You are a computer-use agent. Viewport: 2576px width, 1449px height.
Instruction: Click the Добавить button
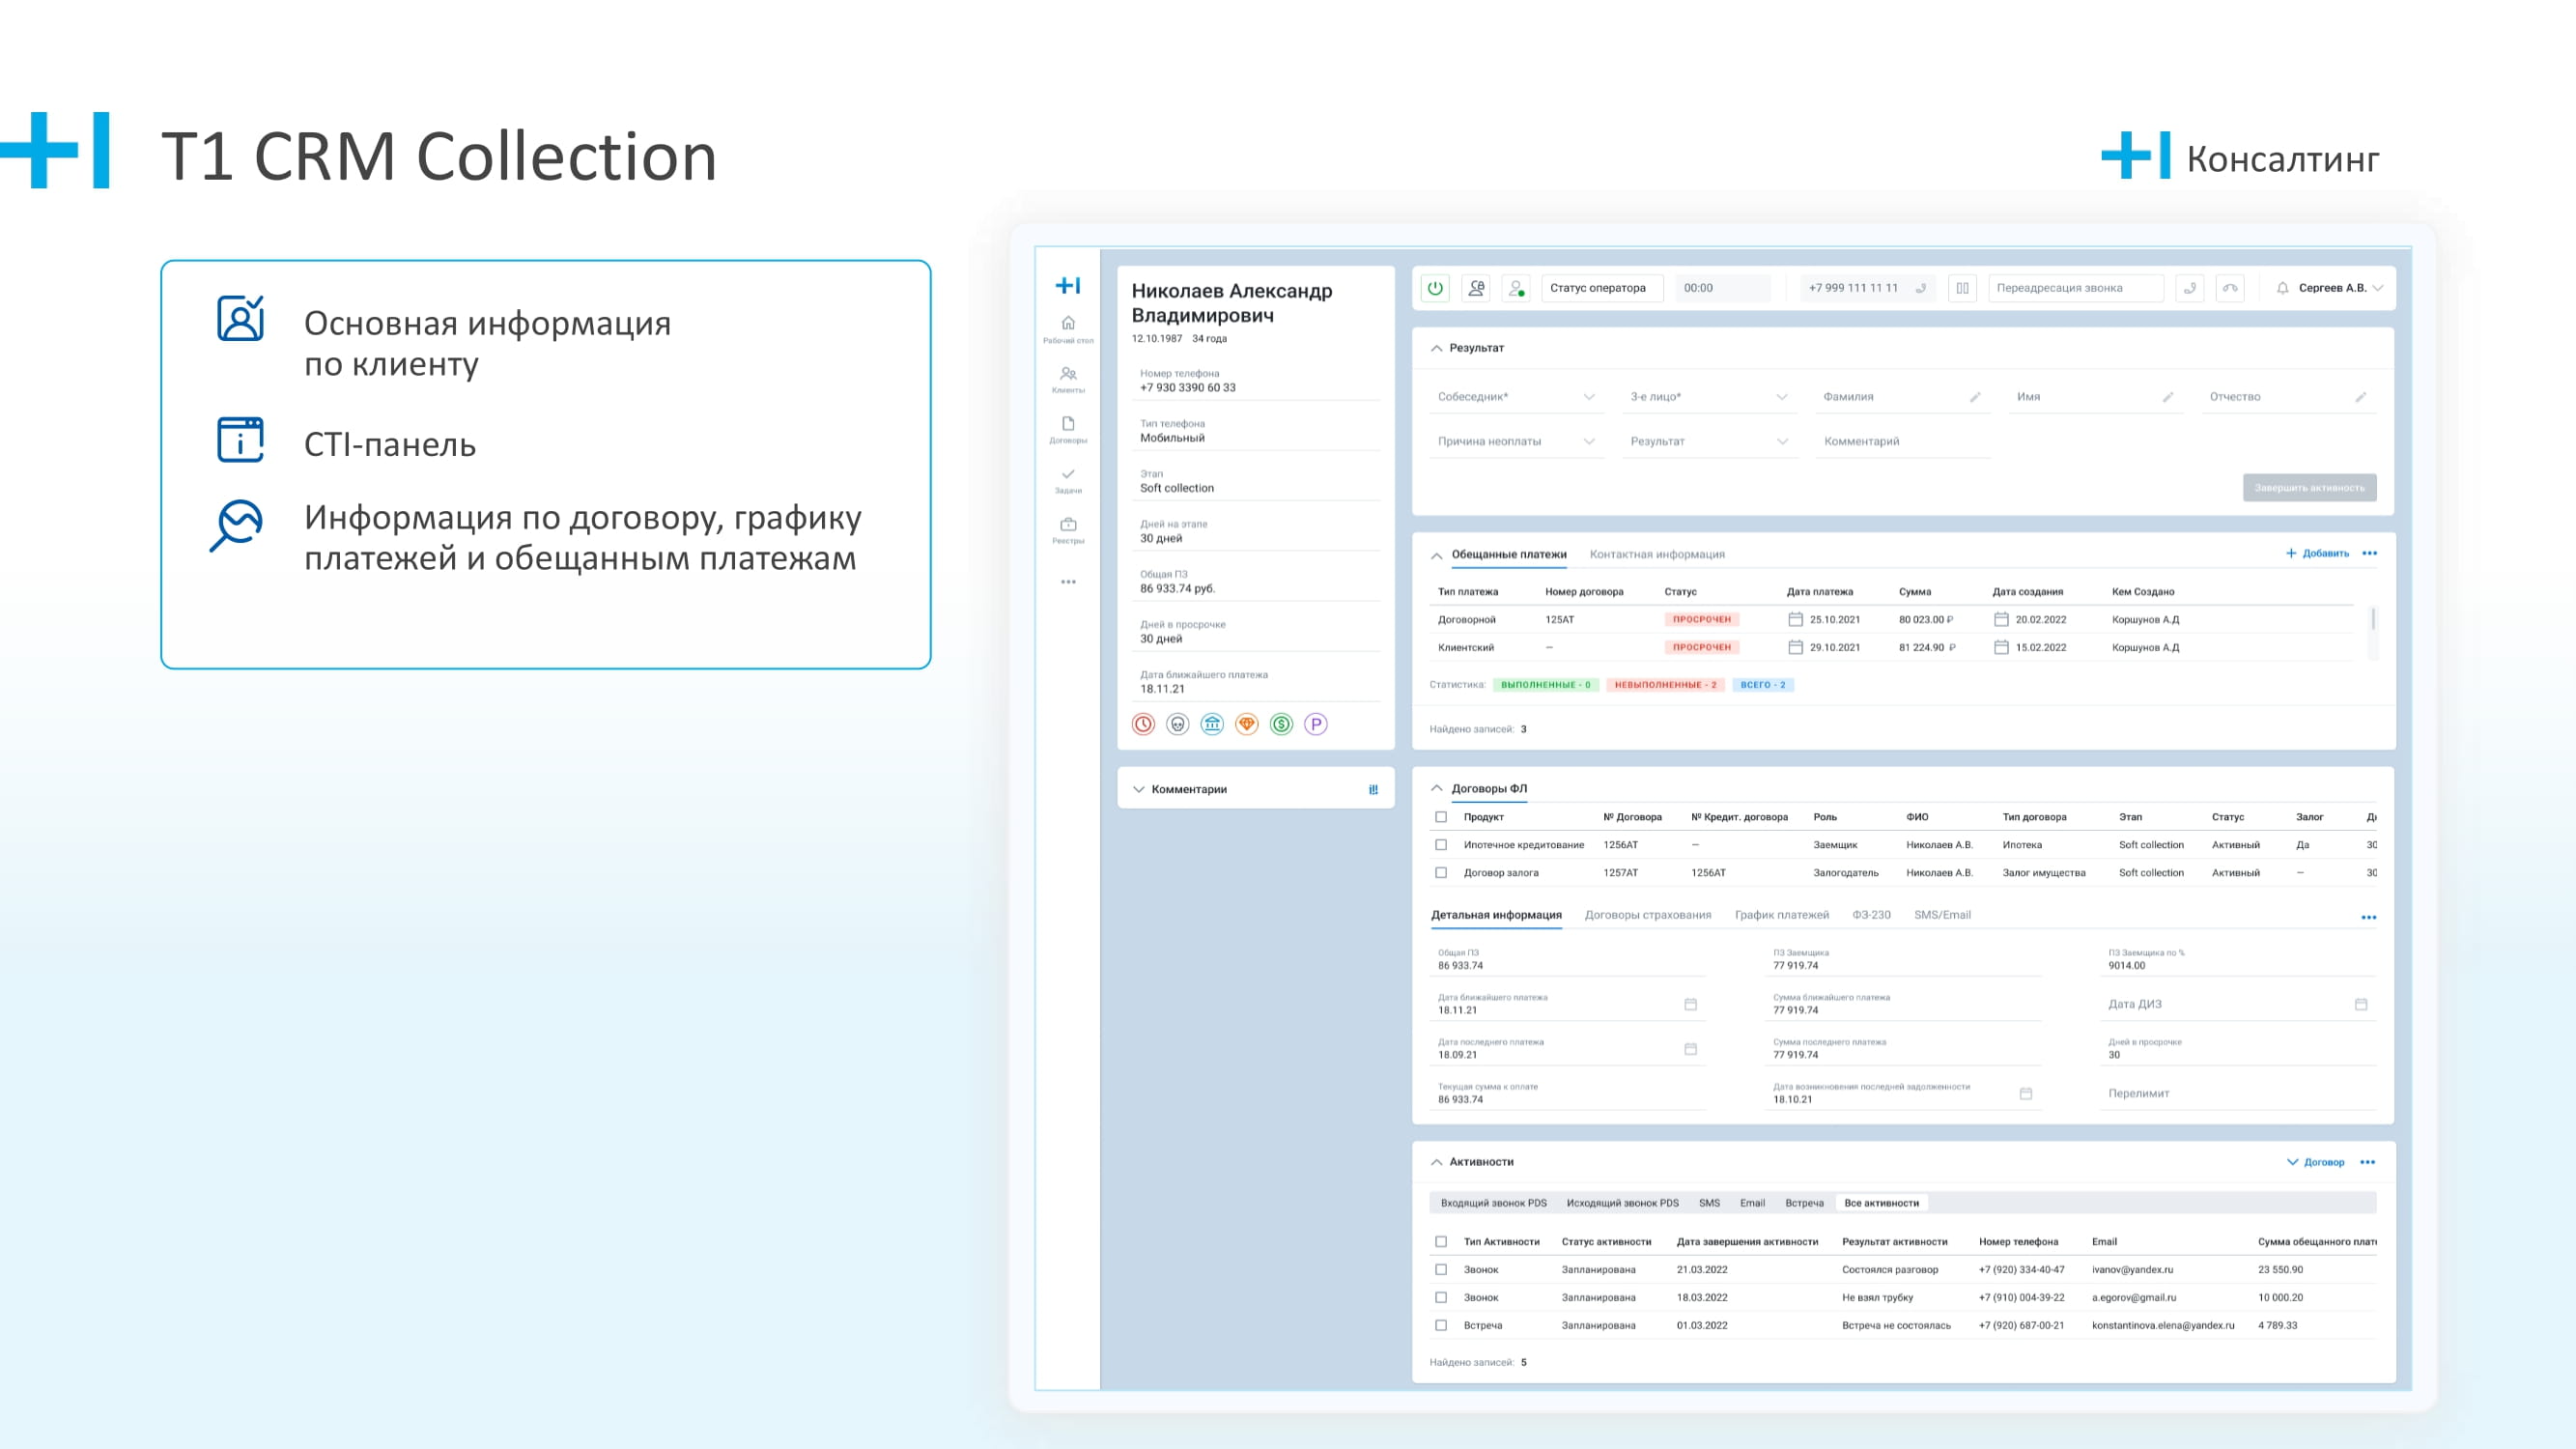[x=2317, y=553]
